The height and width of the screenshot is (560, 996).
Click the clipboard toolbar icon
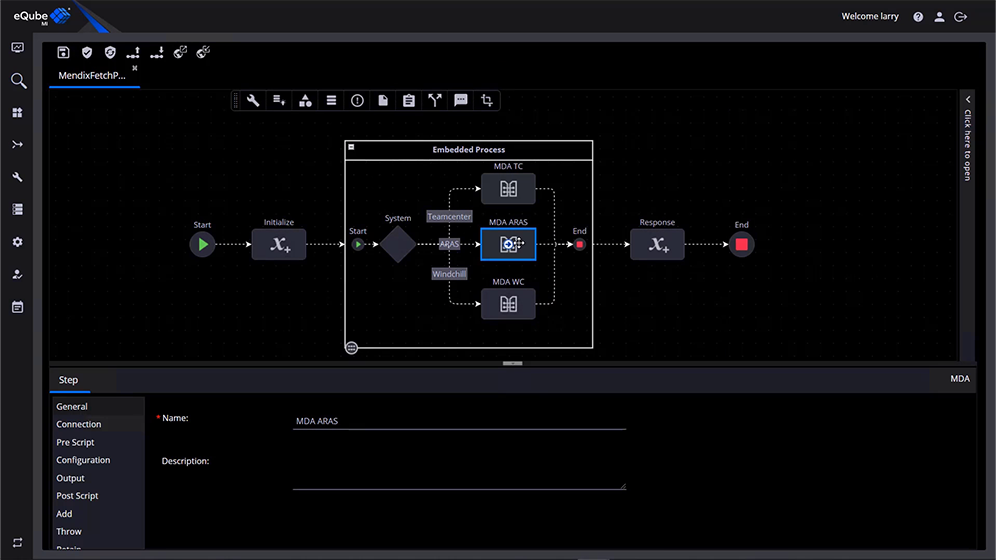[x=408, y=100]
